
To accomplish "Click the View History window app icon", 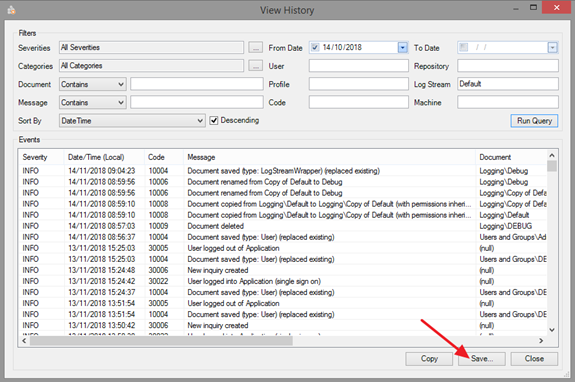I will tap(11, 10).
